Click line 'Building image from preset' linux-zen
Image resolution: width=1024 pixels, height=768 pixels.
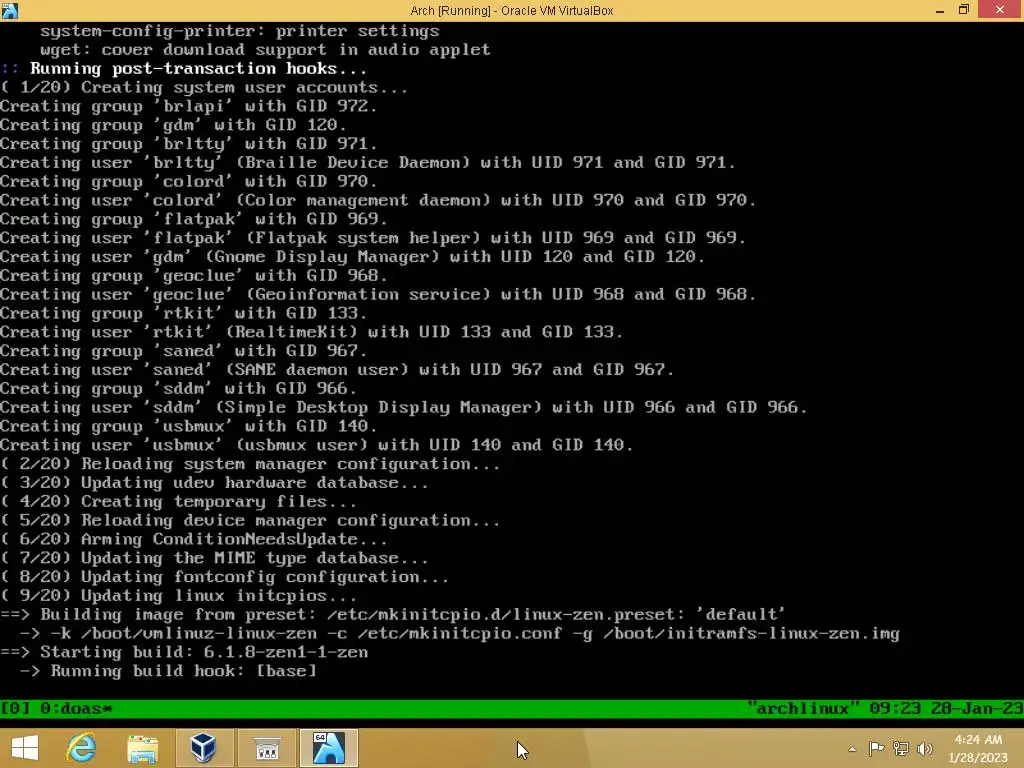click(x=393, y=615)
